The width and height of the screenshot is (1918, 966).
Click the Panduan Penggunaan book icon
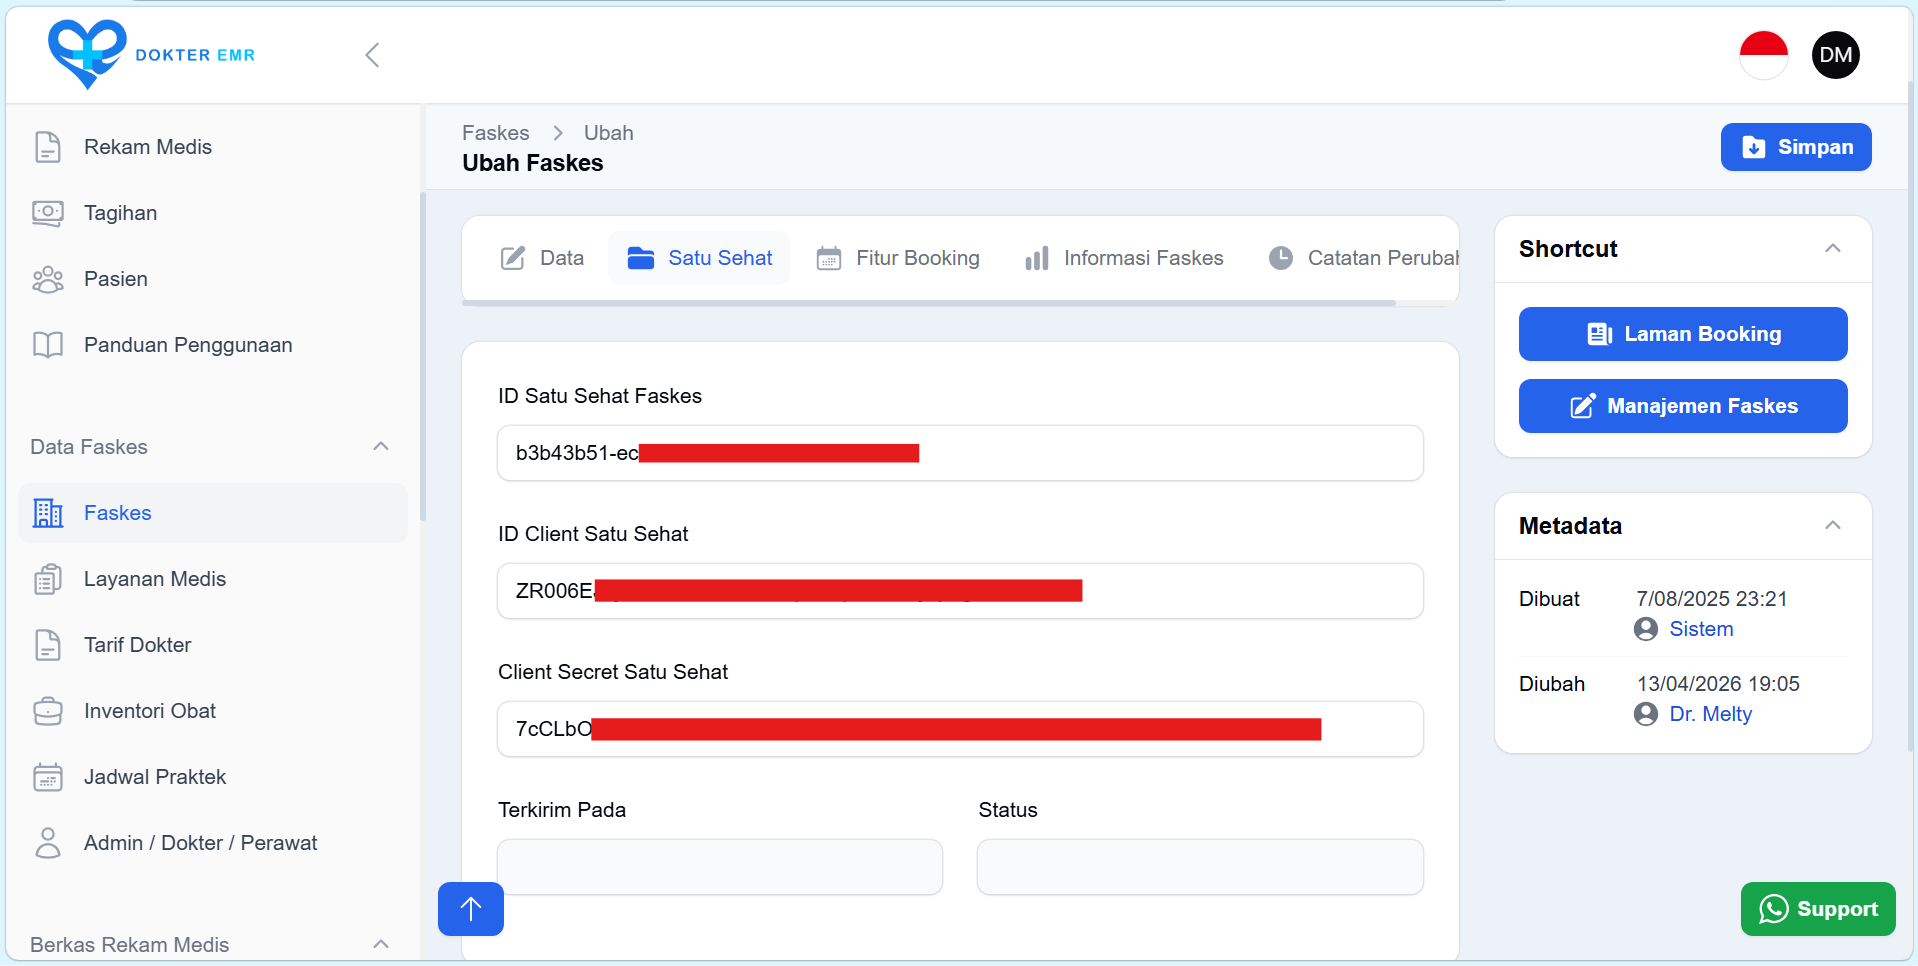[48, 345]
